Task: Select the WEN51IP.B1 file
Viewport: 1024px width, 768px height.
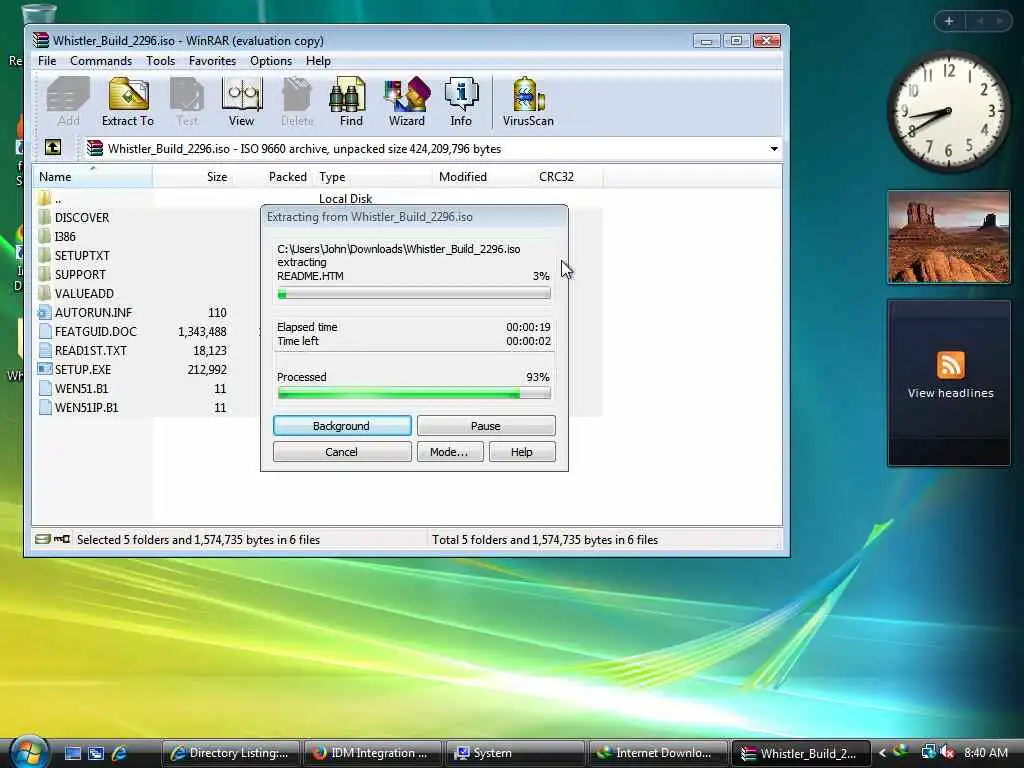Action: [86, 407]
